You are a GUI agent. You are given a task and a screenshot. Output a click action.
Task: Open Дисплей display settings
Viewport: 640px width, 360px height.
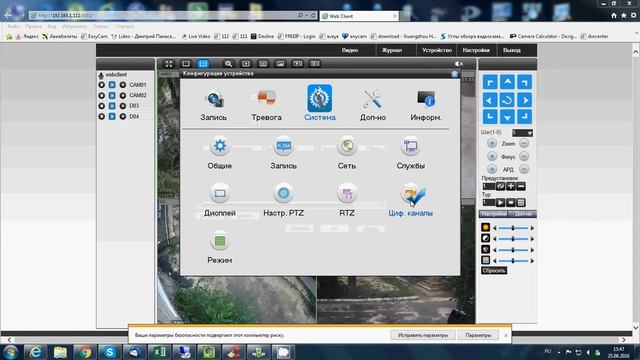pyautogui.click(x=220, y=200)
